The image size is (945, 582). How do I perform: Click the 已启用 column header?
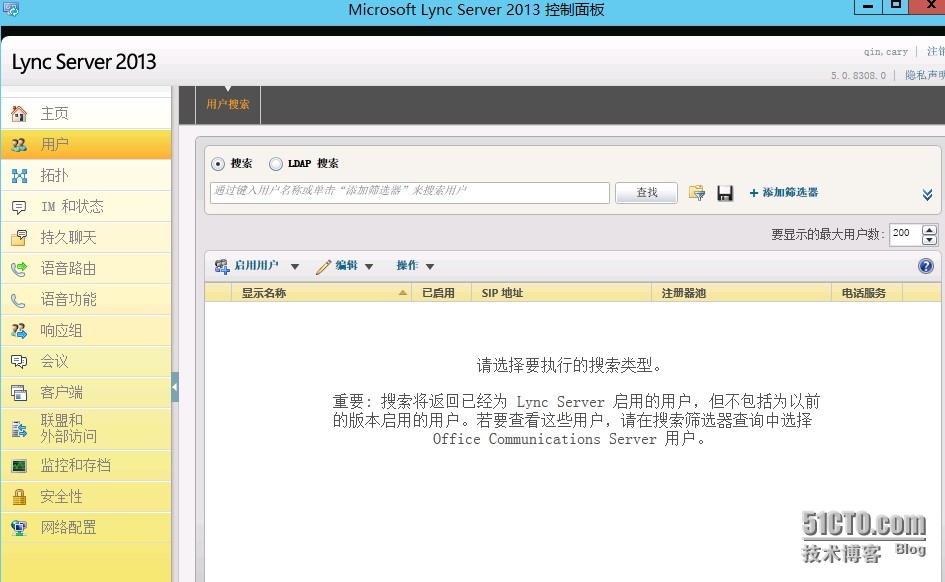(441, 293)
